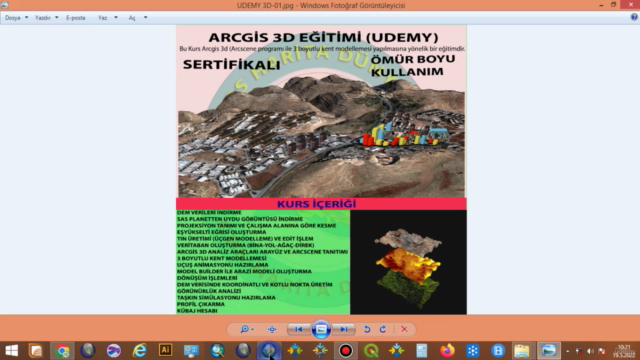640x360 pixels.
Task: Click the red record button app
Action: (346, 351)
